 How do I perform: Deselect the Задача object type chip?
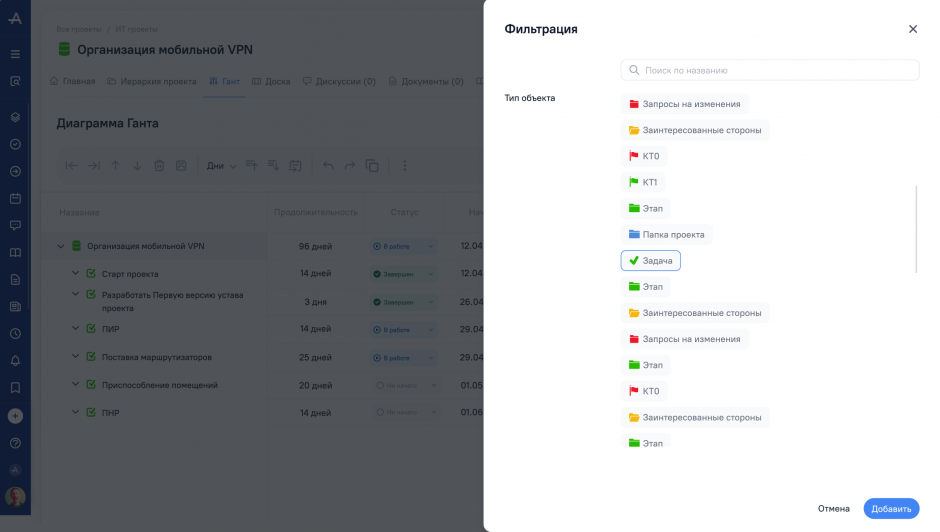point(651,261)
